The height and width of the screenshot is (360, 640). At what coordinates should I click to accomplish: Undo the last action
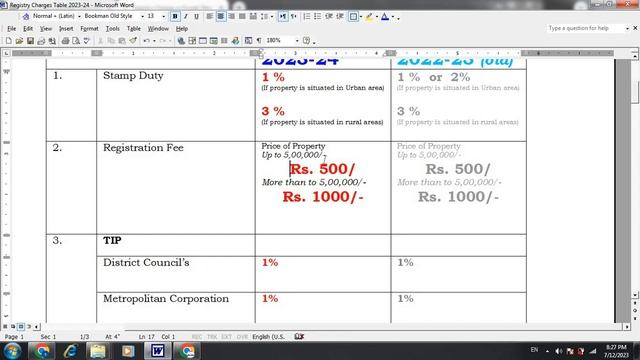[x=147, y=40]
